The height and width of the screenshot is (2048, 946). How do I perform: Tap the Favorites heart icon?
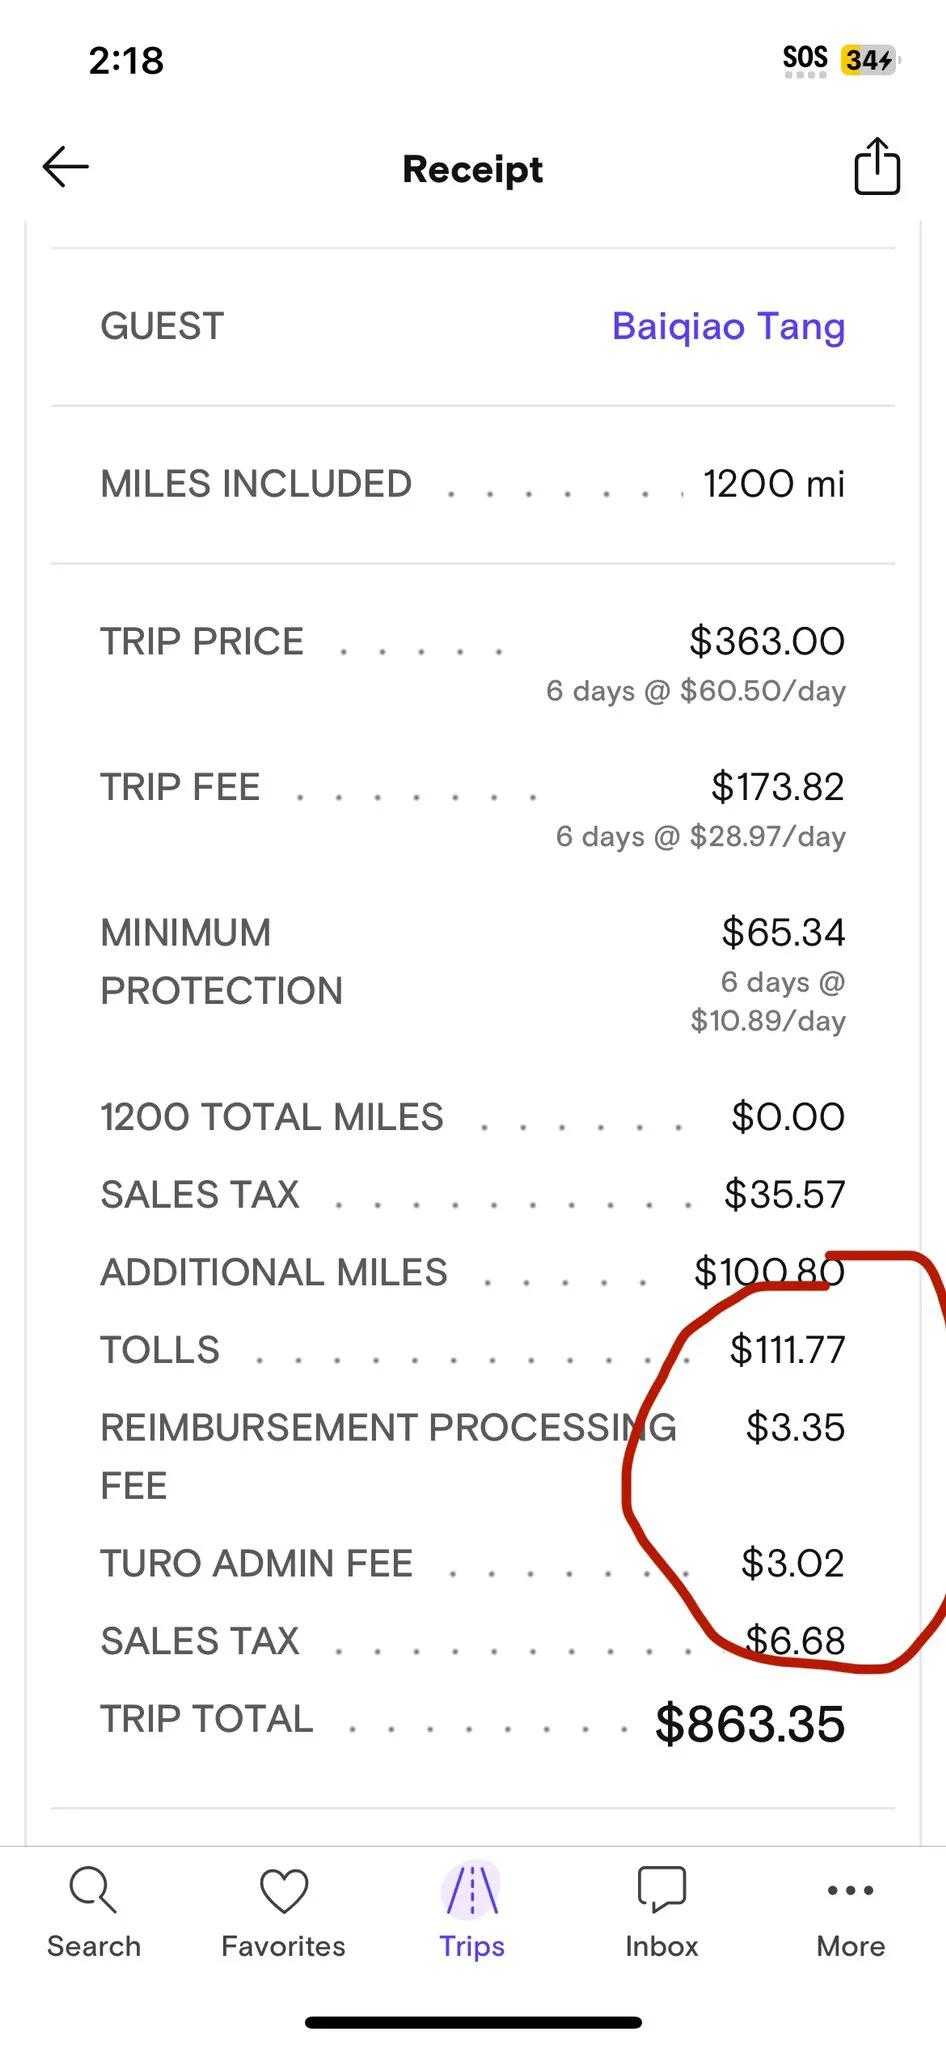point(283,1890)
